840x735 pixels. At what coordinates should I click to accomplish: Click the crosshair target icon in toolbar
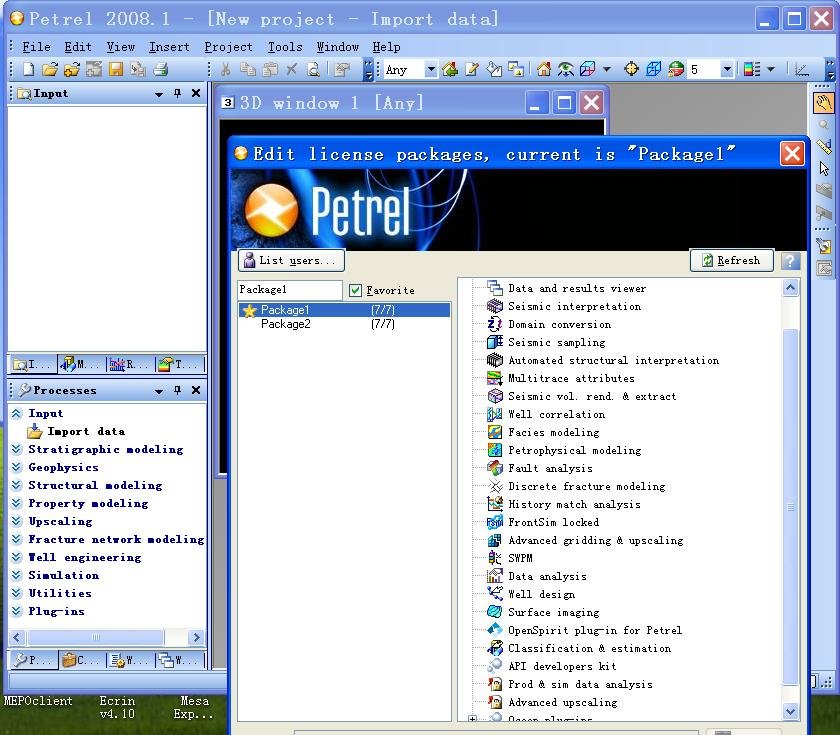(632, 69)
